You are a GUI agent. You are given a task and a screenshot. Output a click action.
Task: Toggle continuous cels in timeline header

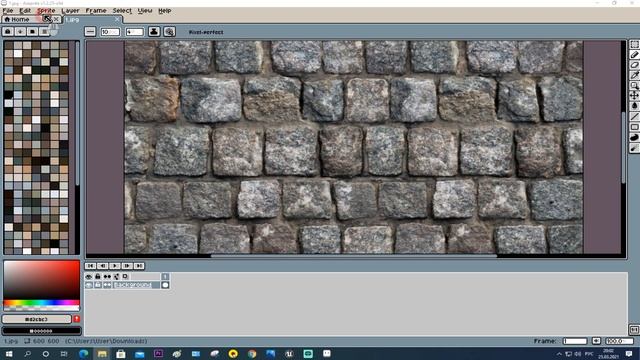[107, 277]
